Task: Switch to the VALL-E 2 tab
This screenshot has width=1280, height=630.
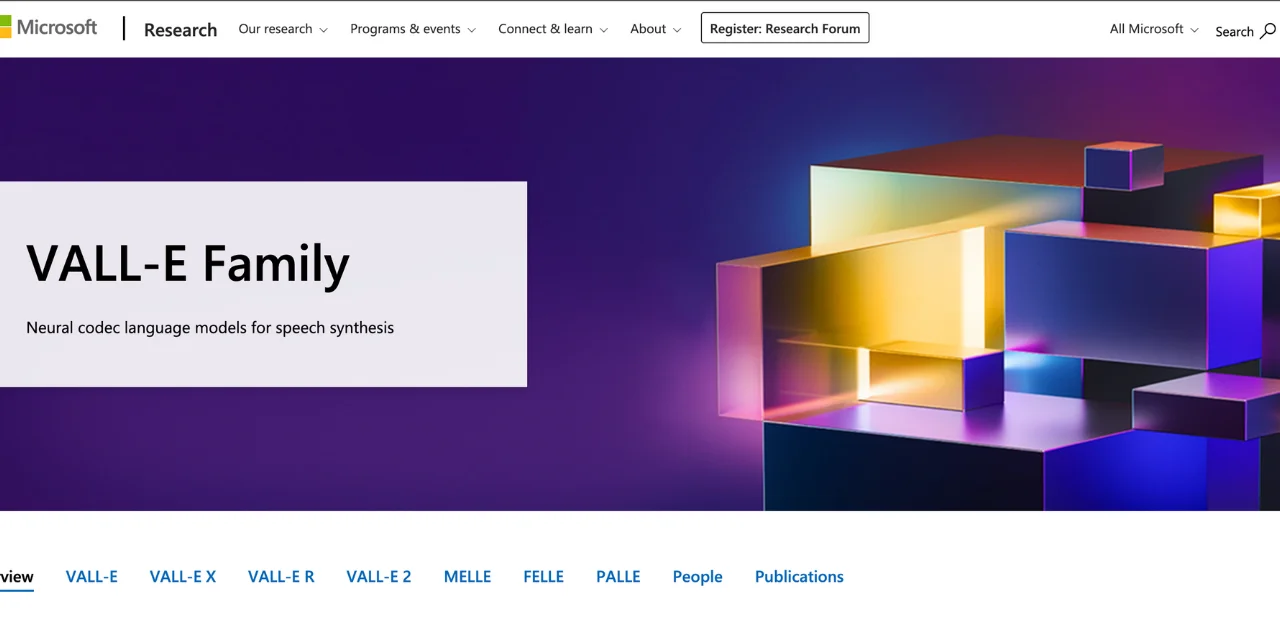Action: click(x=379, y=577)
